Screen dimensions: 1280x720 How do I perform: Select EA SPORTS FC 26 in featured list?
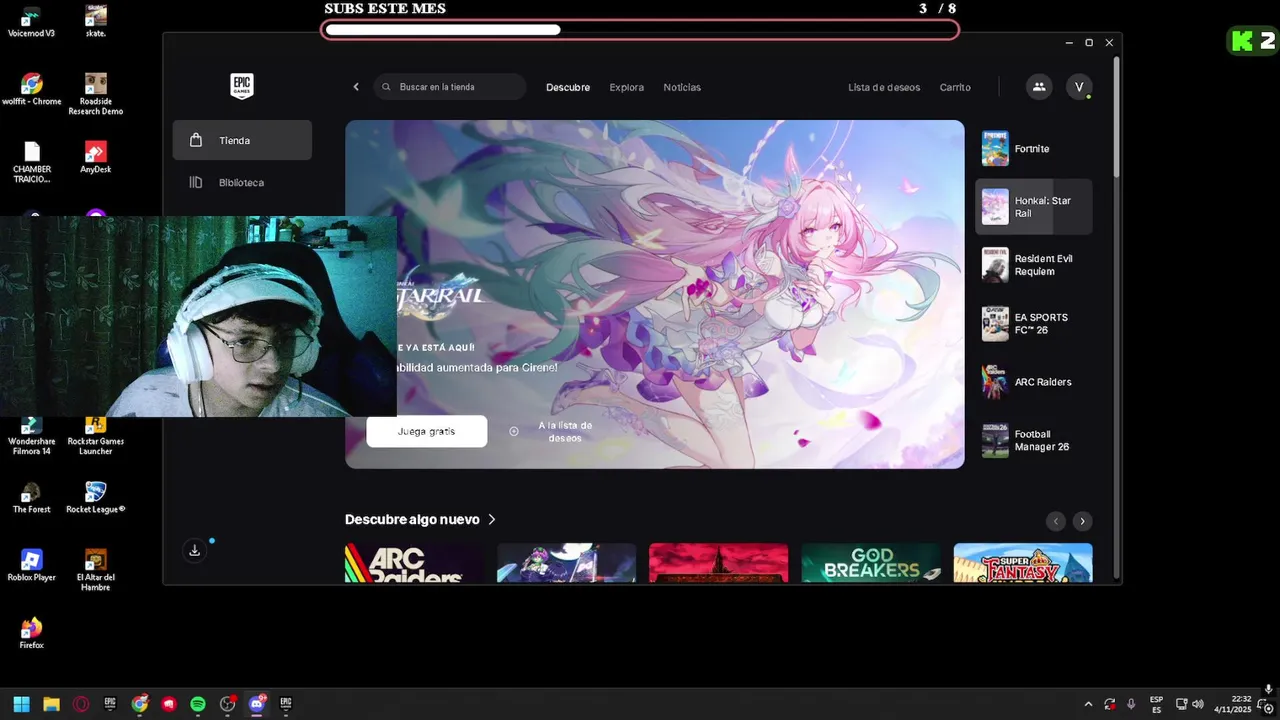point(1034,323)
